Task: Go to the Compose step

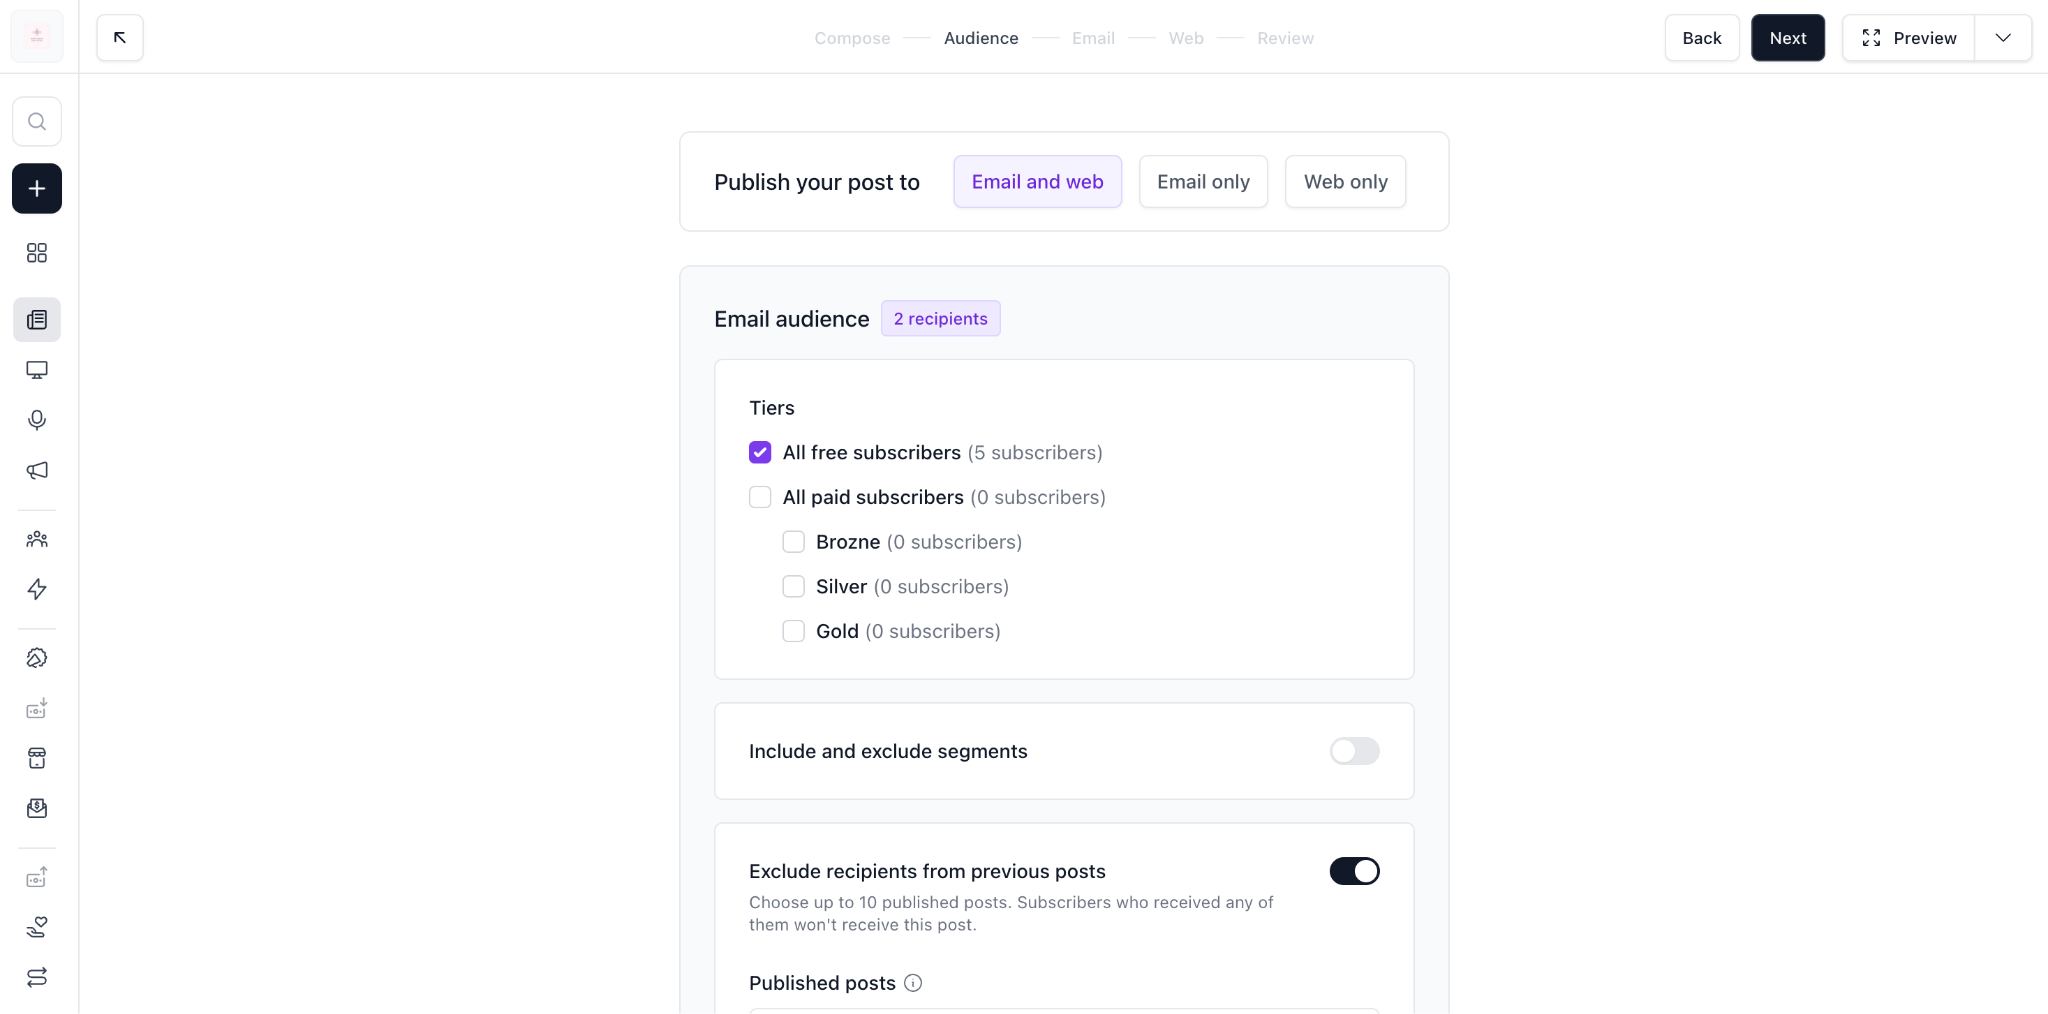Action: click(x=852, y=38)
